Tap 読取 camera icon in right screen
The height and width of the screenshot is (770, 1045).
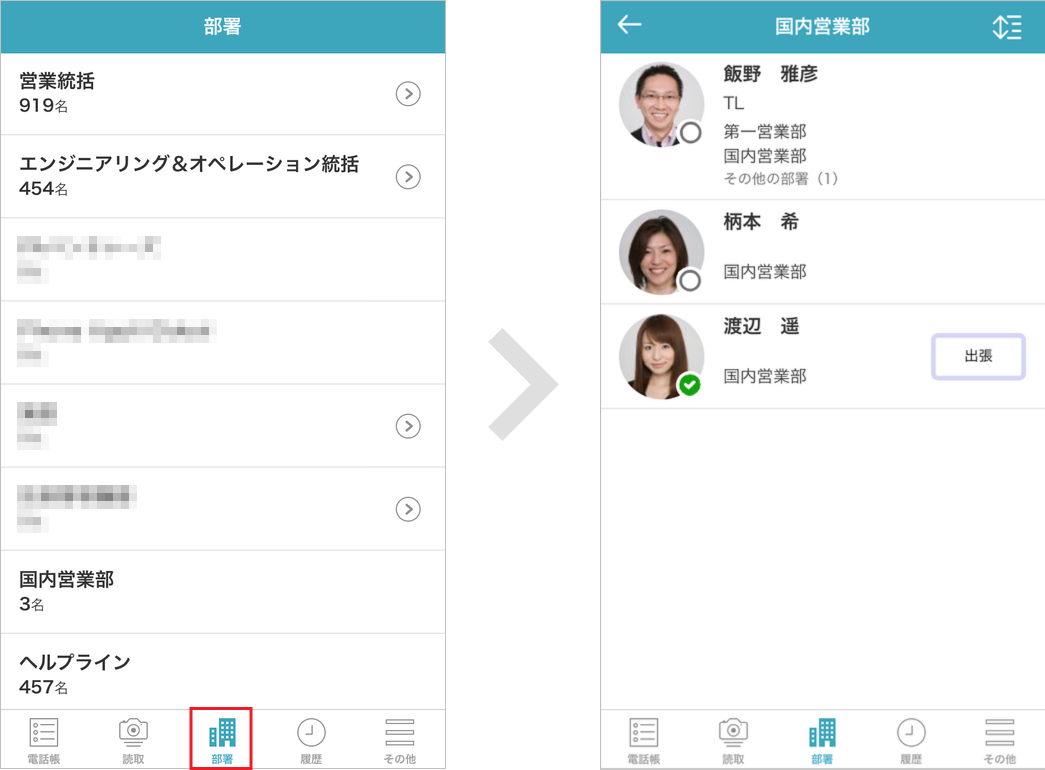733,740
